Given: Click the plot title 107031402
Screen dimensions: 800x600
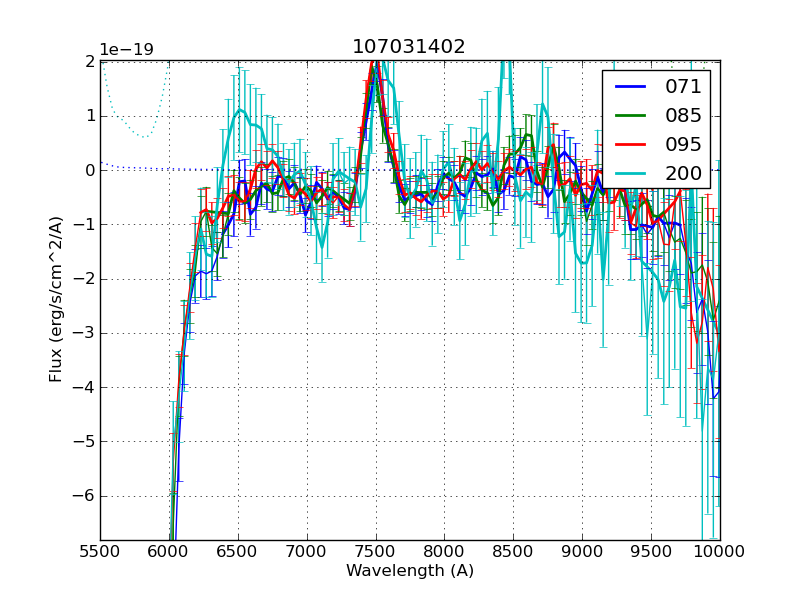Looking at the screenshot, I should [408, 47].
